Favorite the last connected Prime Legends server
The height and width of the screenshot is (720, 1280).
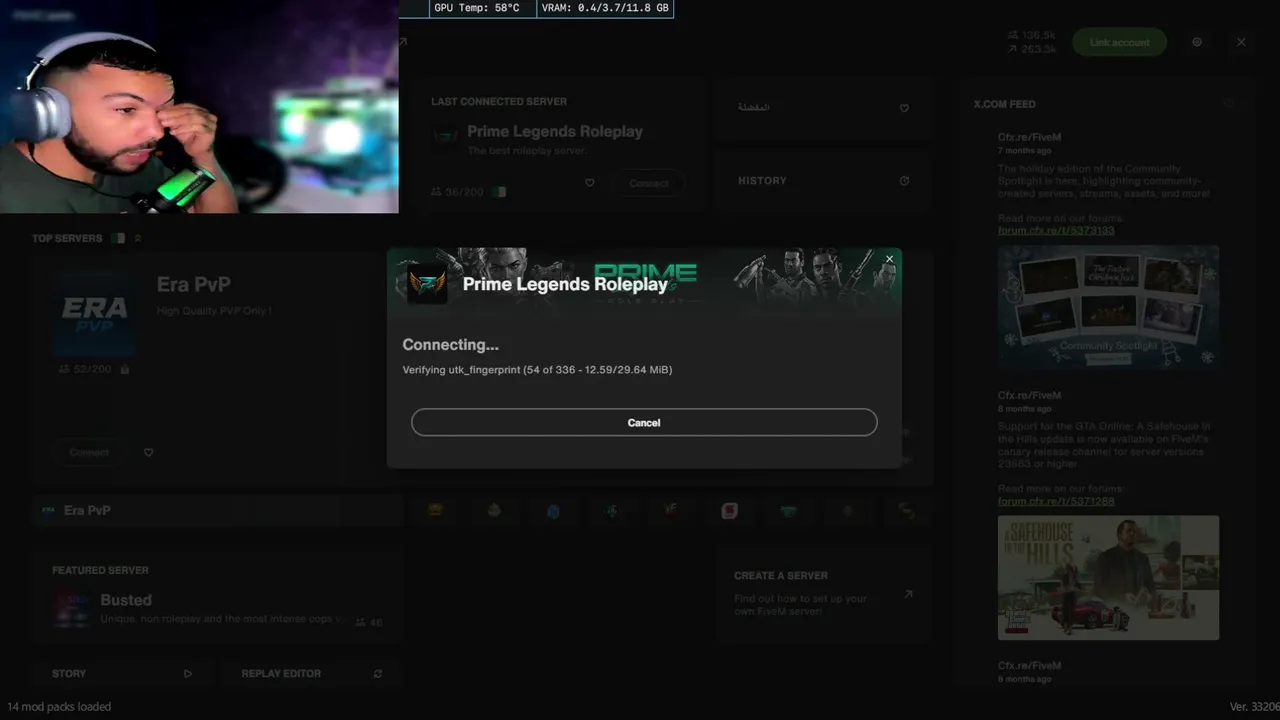[589, 183]
